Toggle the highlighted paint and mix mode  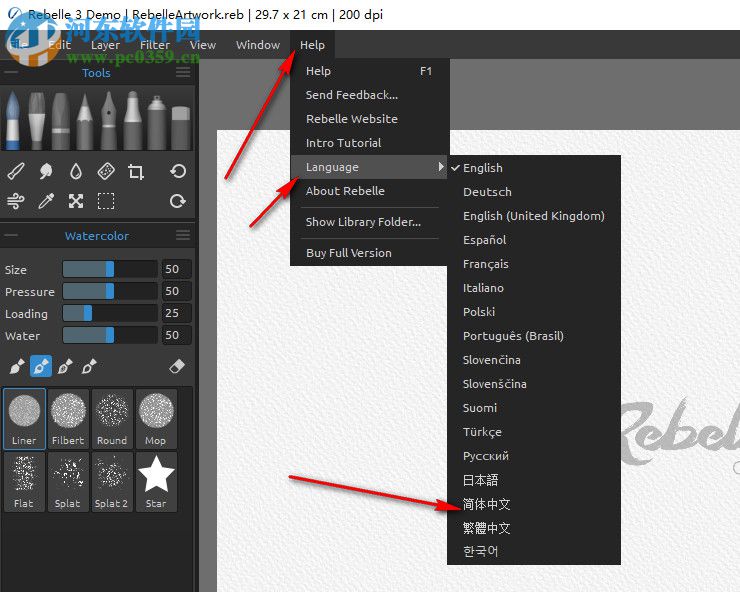pyautogui.click(x=41, y=366)
